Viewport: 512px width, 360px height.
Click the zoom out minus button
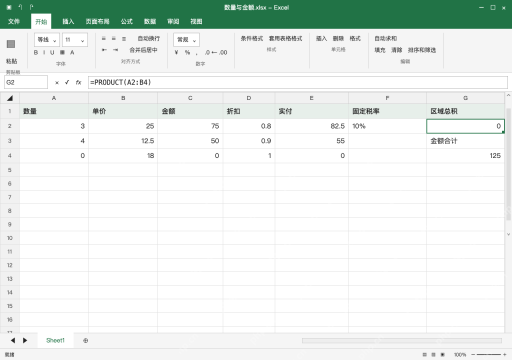pyautogui.click(x=473, y=355)
